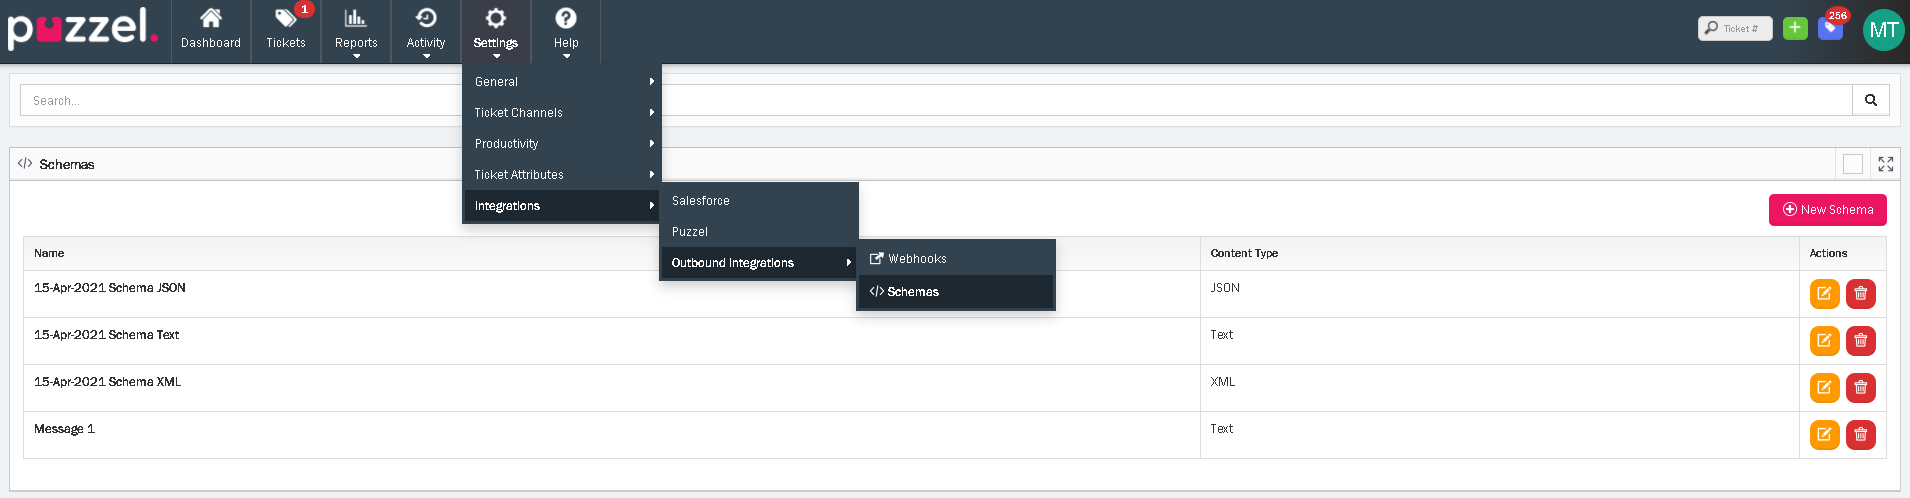Image resolution: width=1910 pixels, height=498 pixels.
Task: Delete the 15-Apr-2021 Schema Text row
Action: (x=1860, y=341)
